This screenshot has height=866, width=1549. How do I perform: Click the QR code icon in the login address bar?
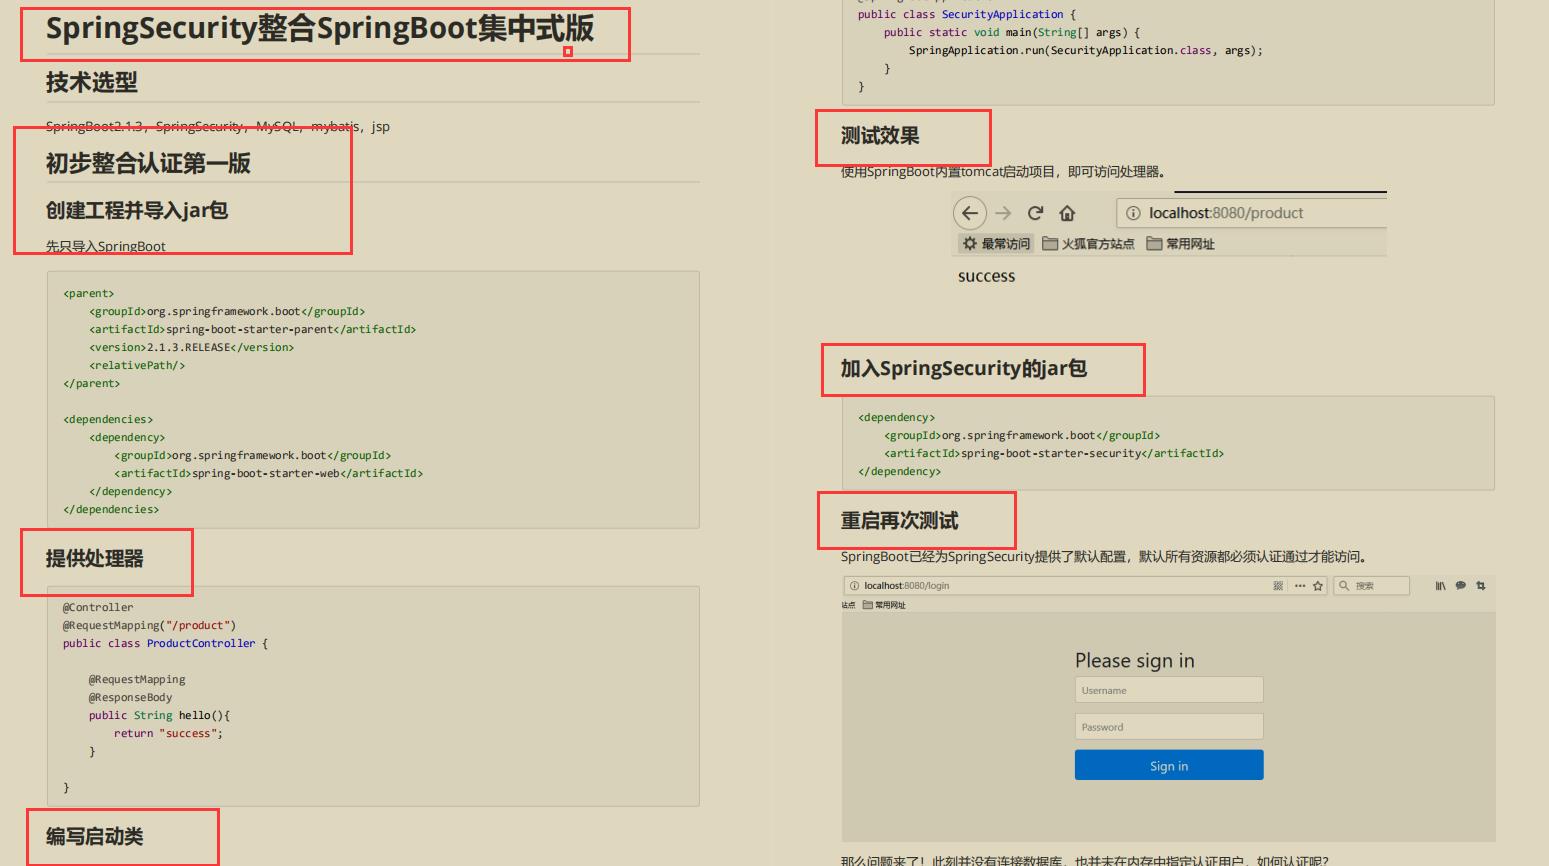pos(1278,586)
